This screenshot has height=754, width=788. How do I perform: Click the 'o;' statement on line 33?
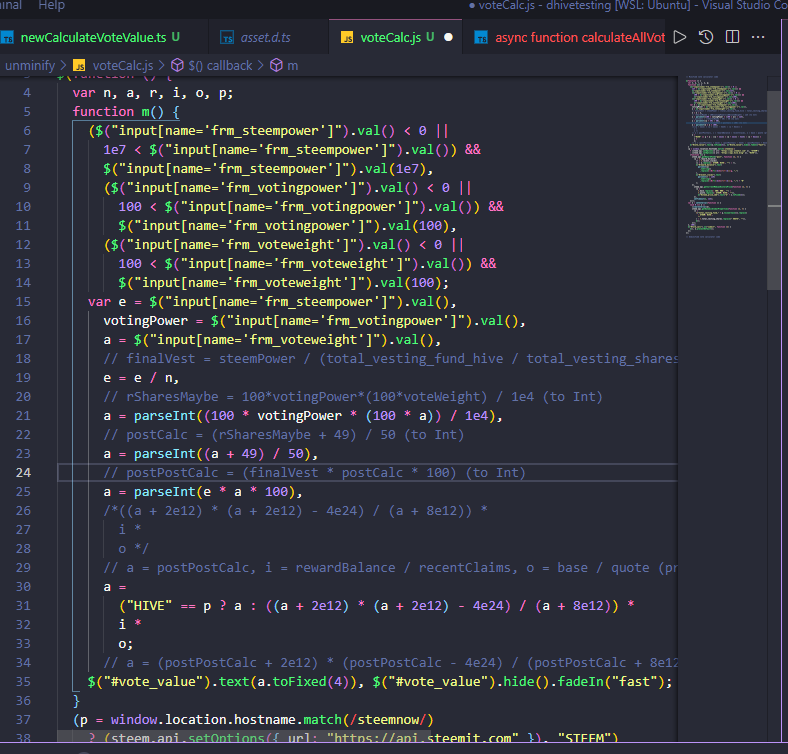pos(126,644)
